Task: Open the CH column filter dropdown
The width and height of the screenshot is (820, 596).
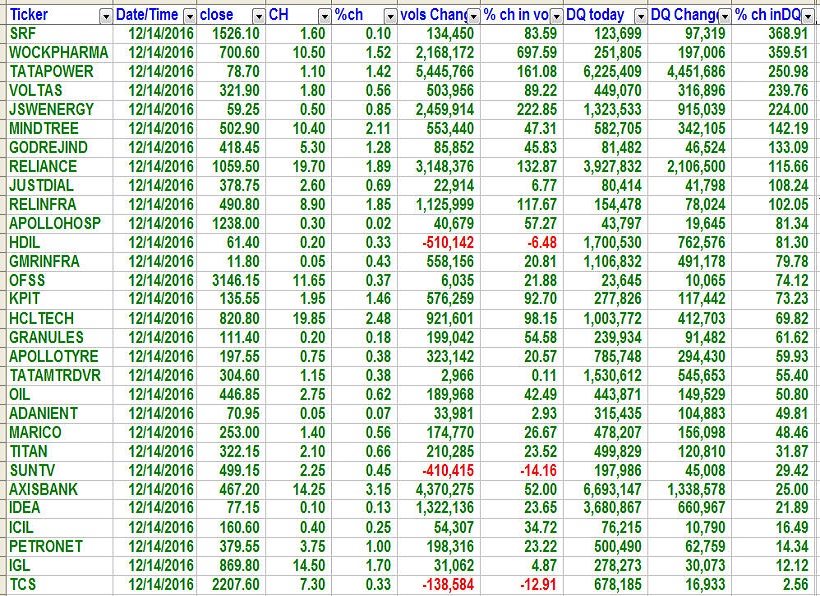Action: (324, 15)
